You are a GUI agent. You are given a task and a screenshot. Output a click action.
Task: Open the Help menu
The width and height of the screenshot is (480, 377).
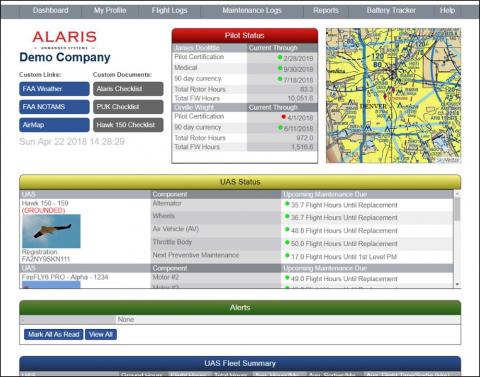447,10
